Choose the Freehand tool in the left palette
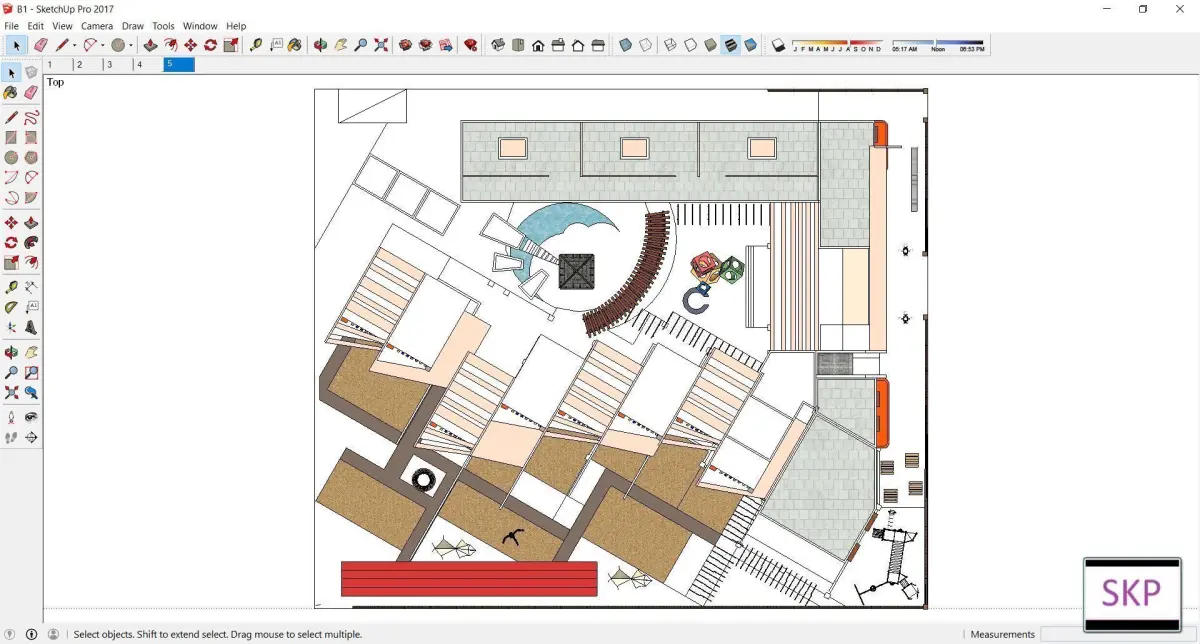This screenshot has width=1200, height=644. [x=31, y=117]
